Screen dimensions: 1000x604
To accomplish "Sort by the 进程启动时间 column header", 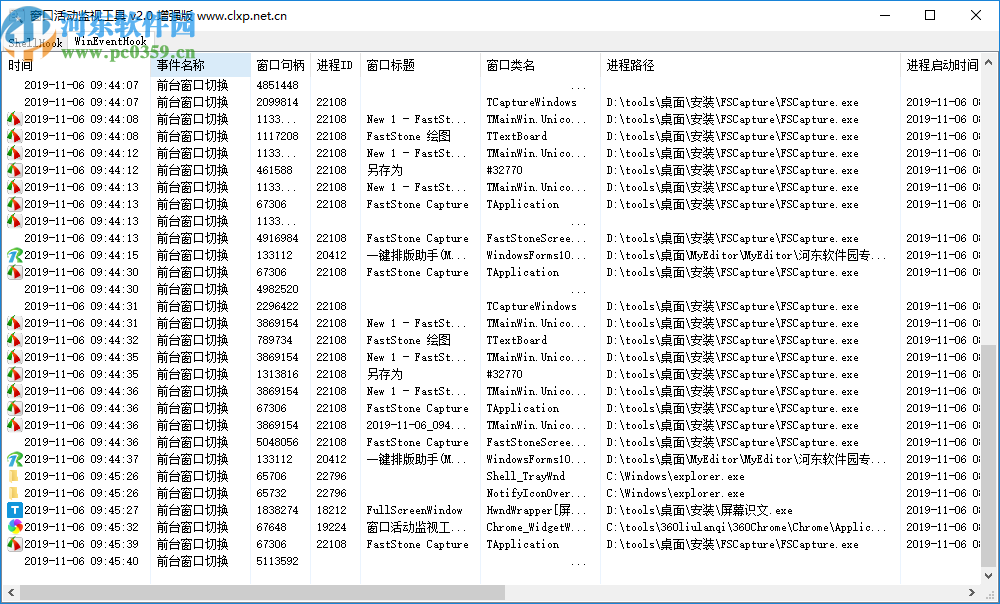I will click(941, 65).
